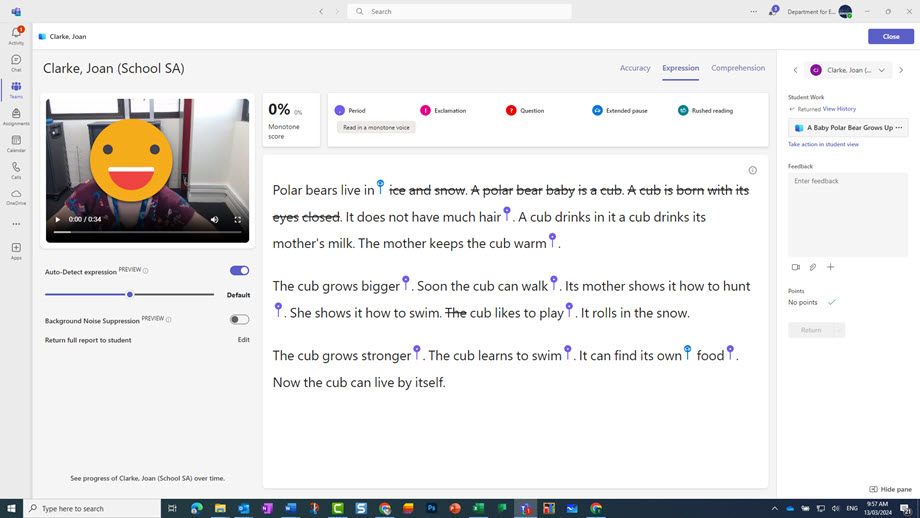The width and height of the screenshot is (920, 518).
Task: Play the student's reading video
Action: pos(58,219)
